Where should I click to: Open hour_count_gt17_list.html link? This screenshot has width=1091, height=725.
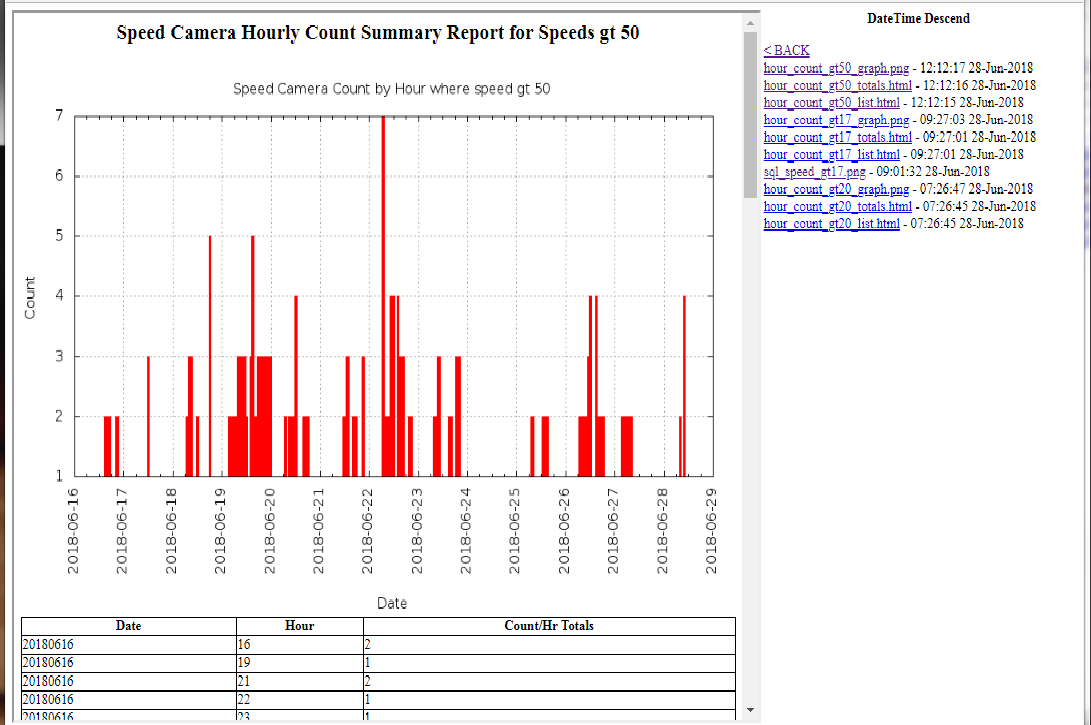[x=831, y=154]
